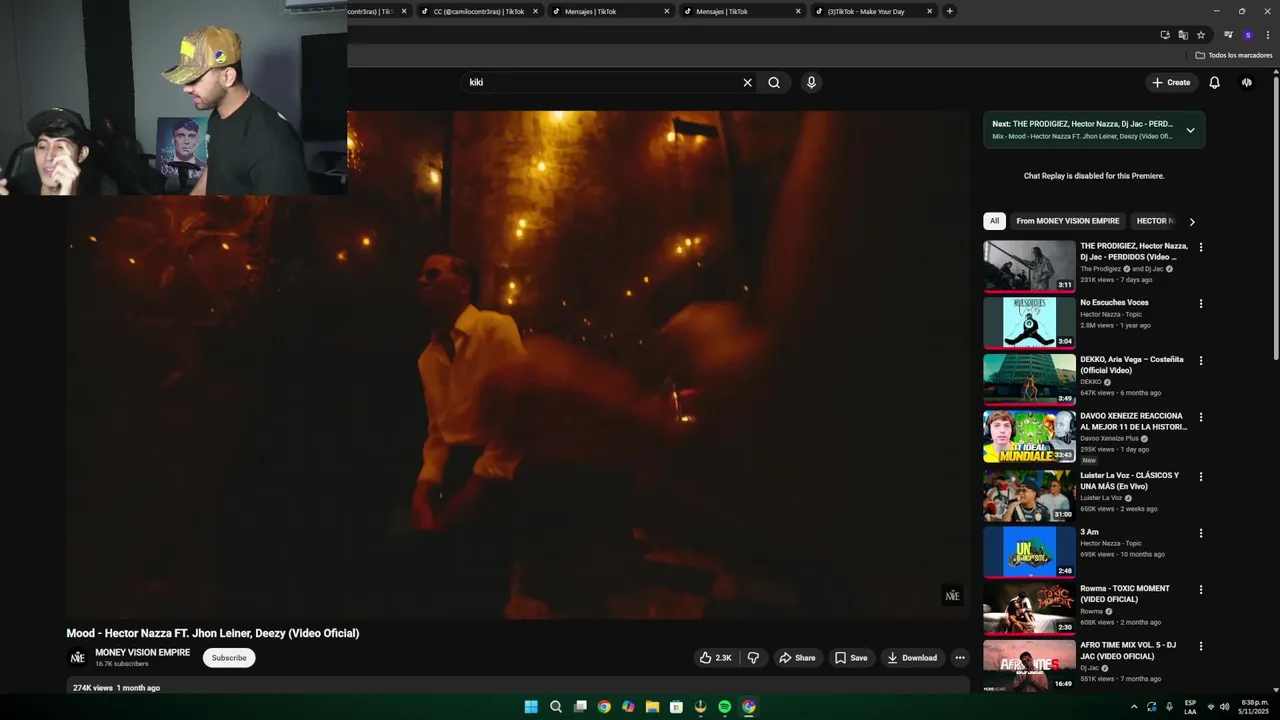
Task: Open 'AFRO TIME MIX VOL. 5' title link
Action: point(1128,651)
